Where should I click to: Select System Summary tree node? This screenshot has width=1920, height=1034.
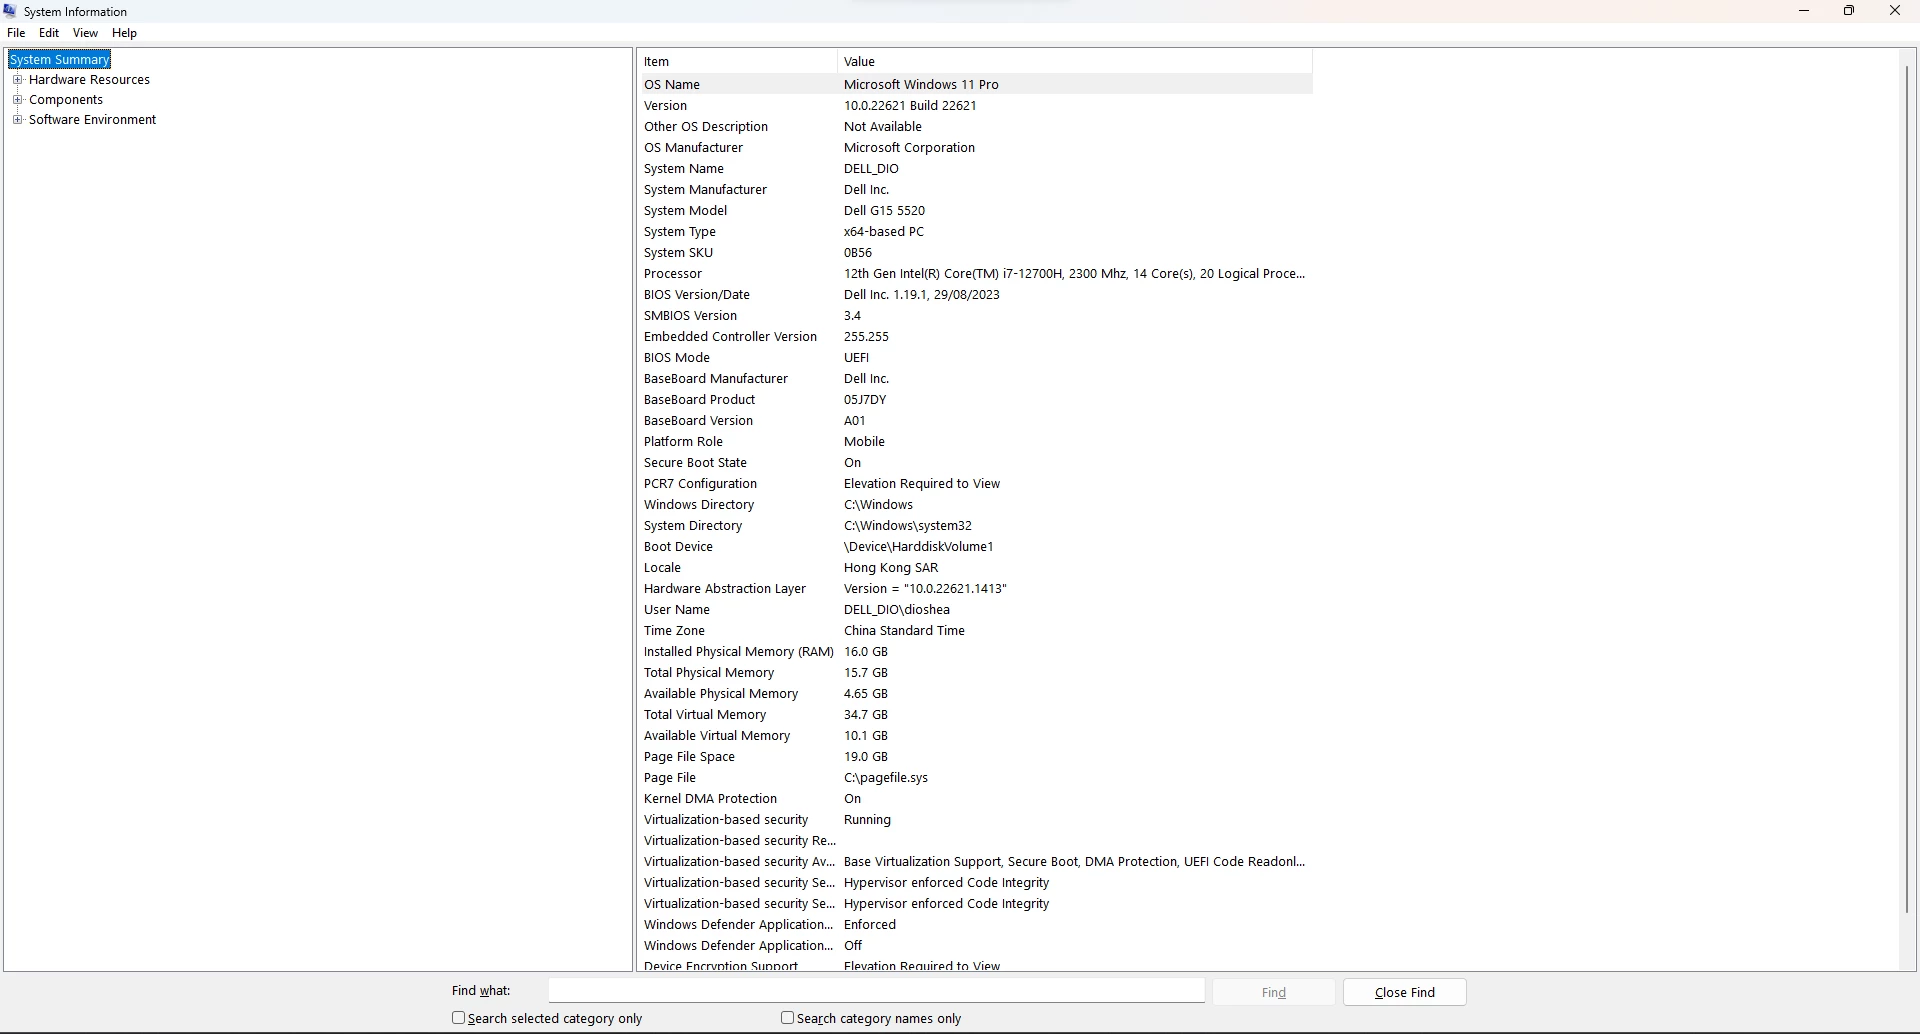click(x=59, y=60)
